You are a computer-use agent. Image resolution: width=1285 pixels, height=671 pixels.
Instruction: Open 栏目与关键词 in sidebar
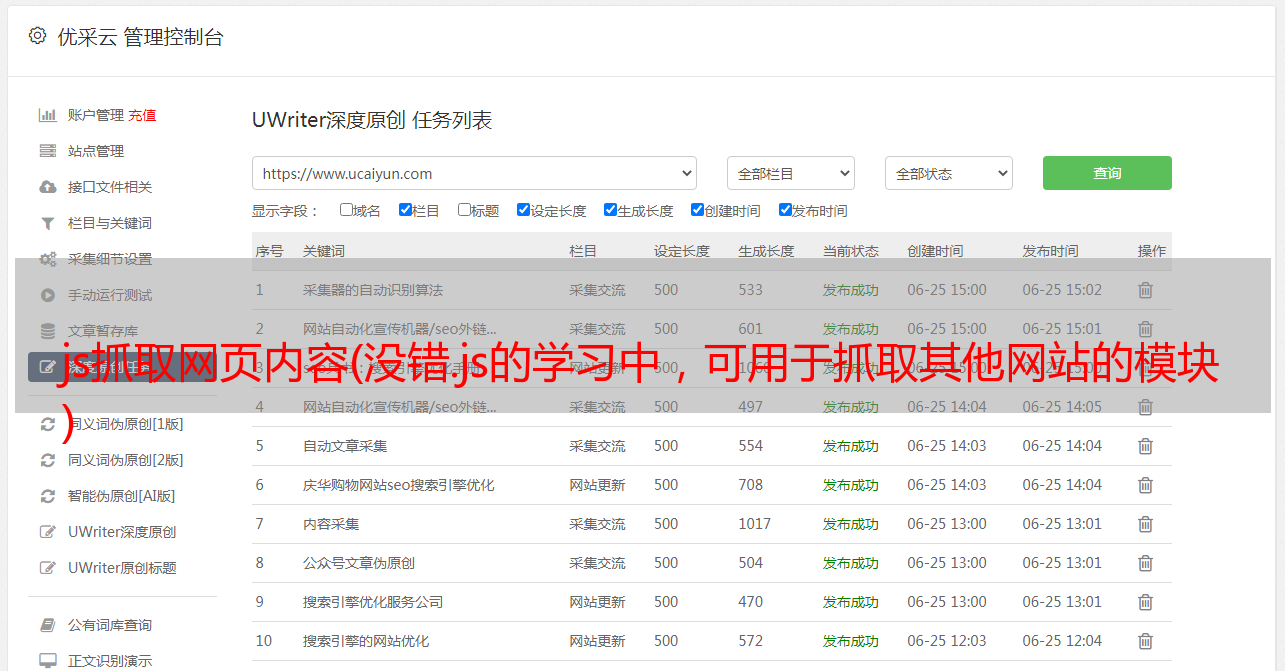pyautogui.click(x=110, y=223)
